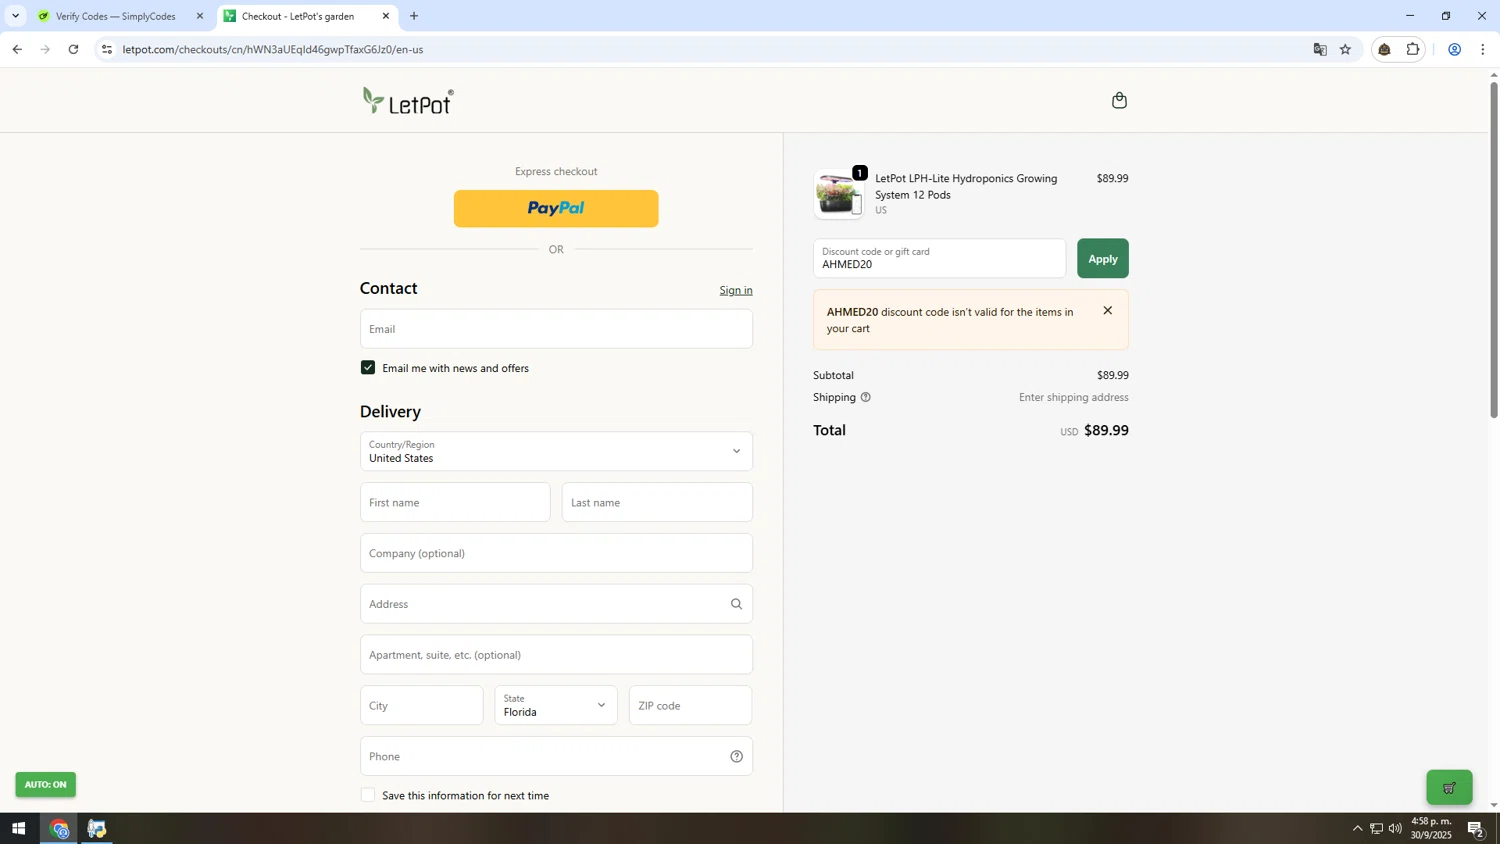Click the Last name field

pyautogui.click(x=657, y=502)
